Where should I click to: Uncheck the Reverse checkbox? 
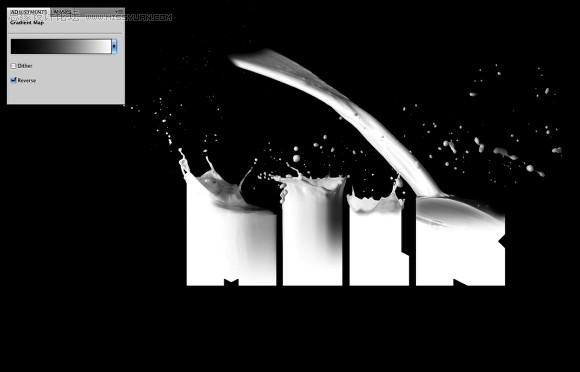click(14, 80)
